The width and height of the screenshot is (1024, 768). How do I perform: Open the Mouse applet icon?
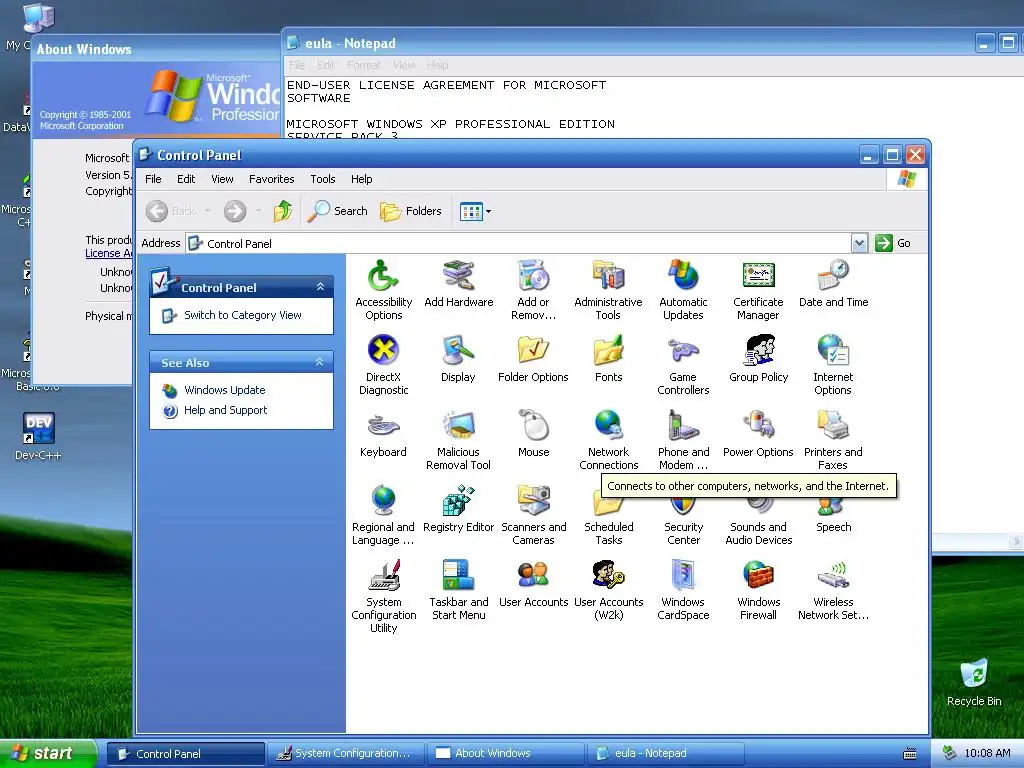534,425
